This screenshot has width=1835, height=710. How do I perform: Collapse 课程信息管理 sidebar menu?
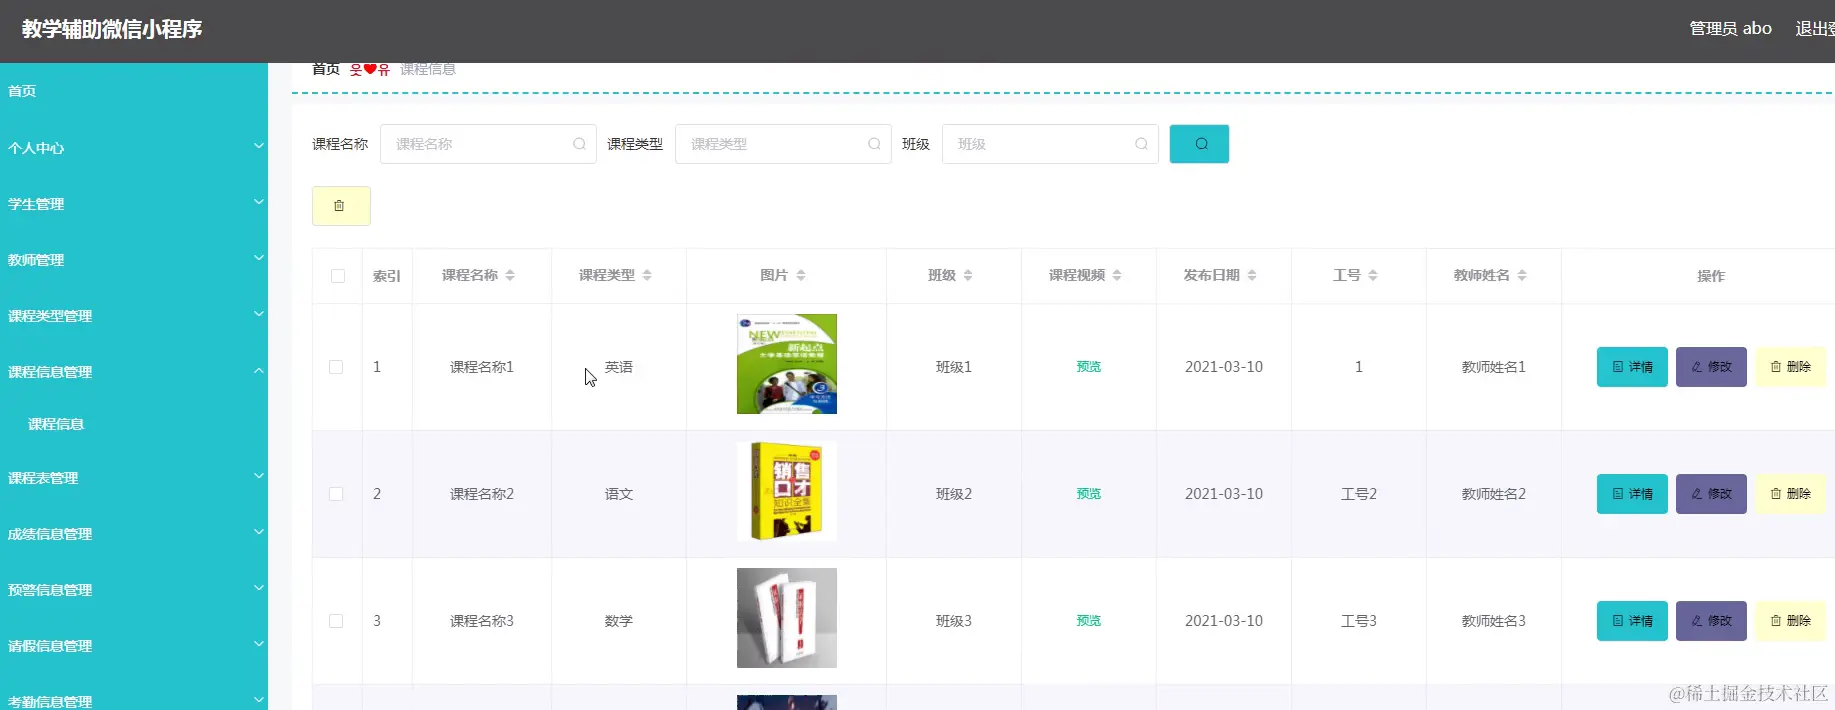[134, 371]
